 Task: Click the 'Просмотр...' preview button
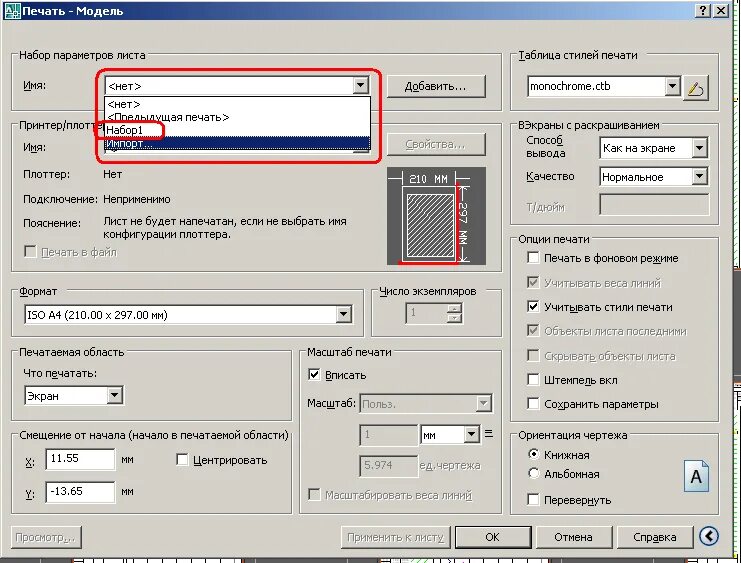pyautogui.click(x=46, y=537)
